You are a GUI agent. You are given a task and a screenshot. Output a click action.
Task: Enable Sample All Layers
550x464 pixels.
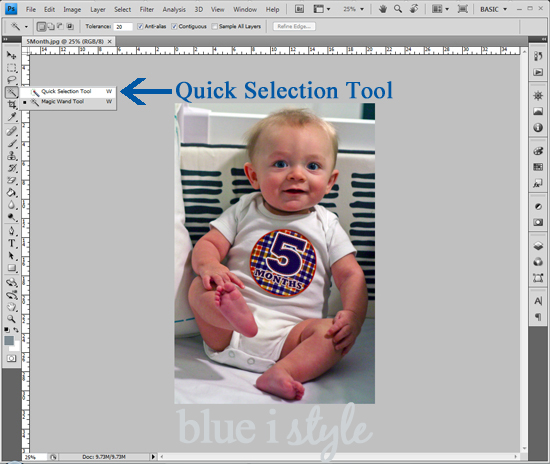click(x=214, y=26)
